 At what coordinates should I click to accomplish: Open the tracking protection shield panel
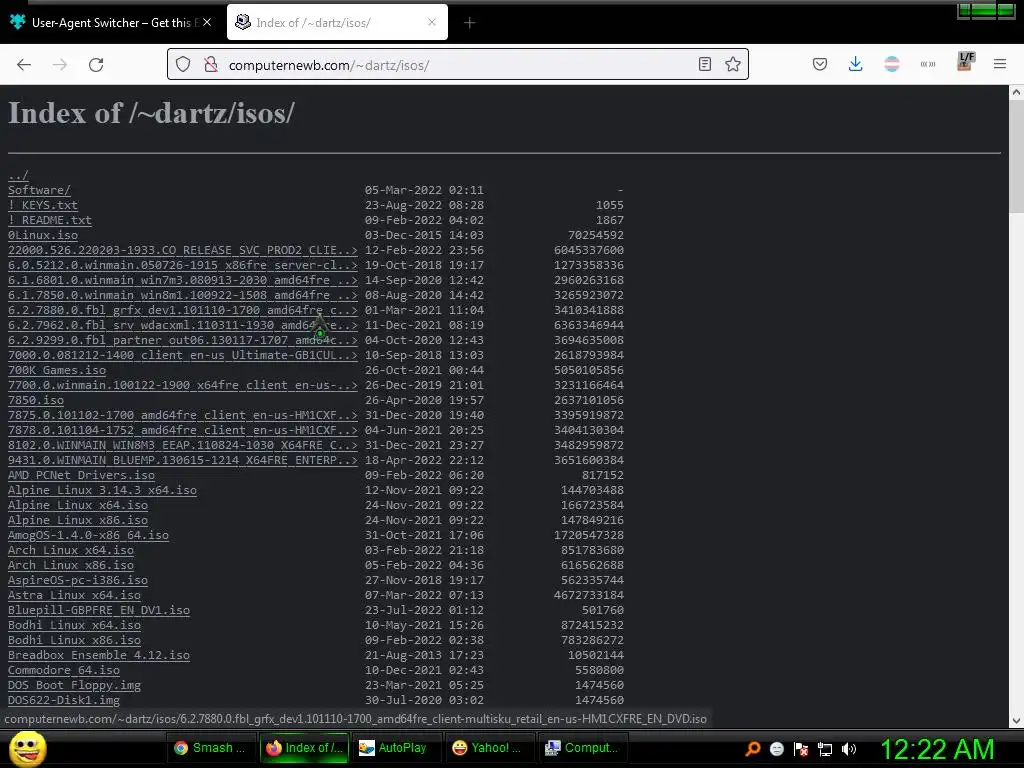[x=183, y=64]
